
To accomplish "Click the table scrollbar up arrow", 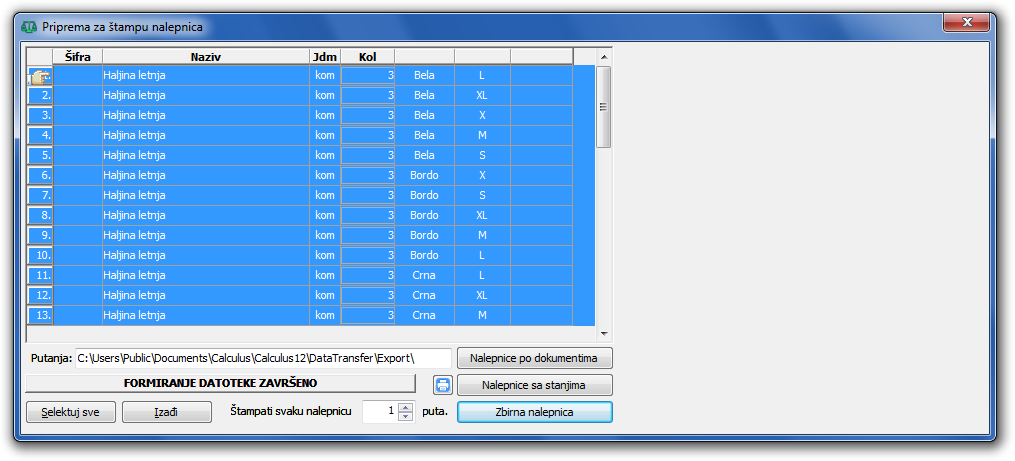I will (603, 56).
